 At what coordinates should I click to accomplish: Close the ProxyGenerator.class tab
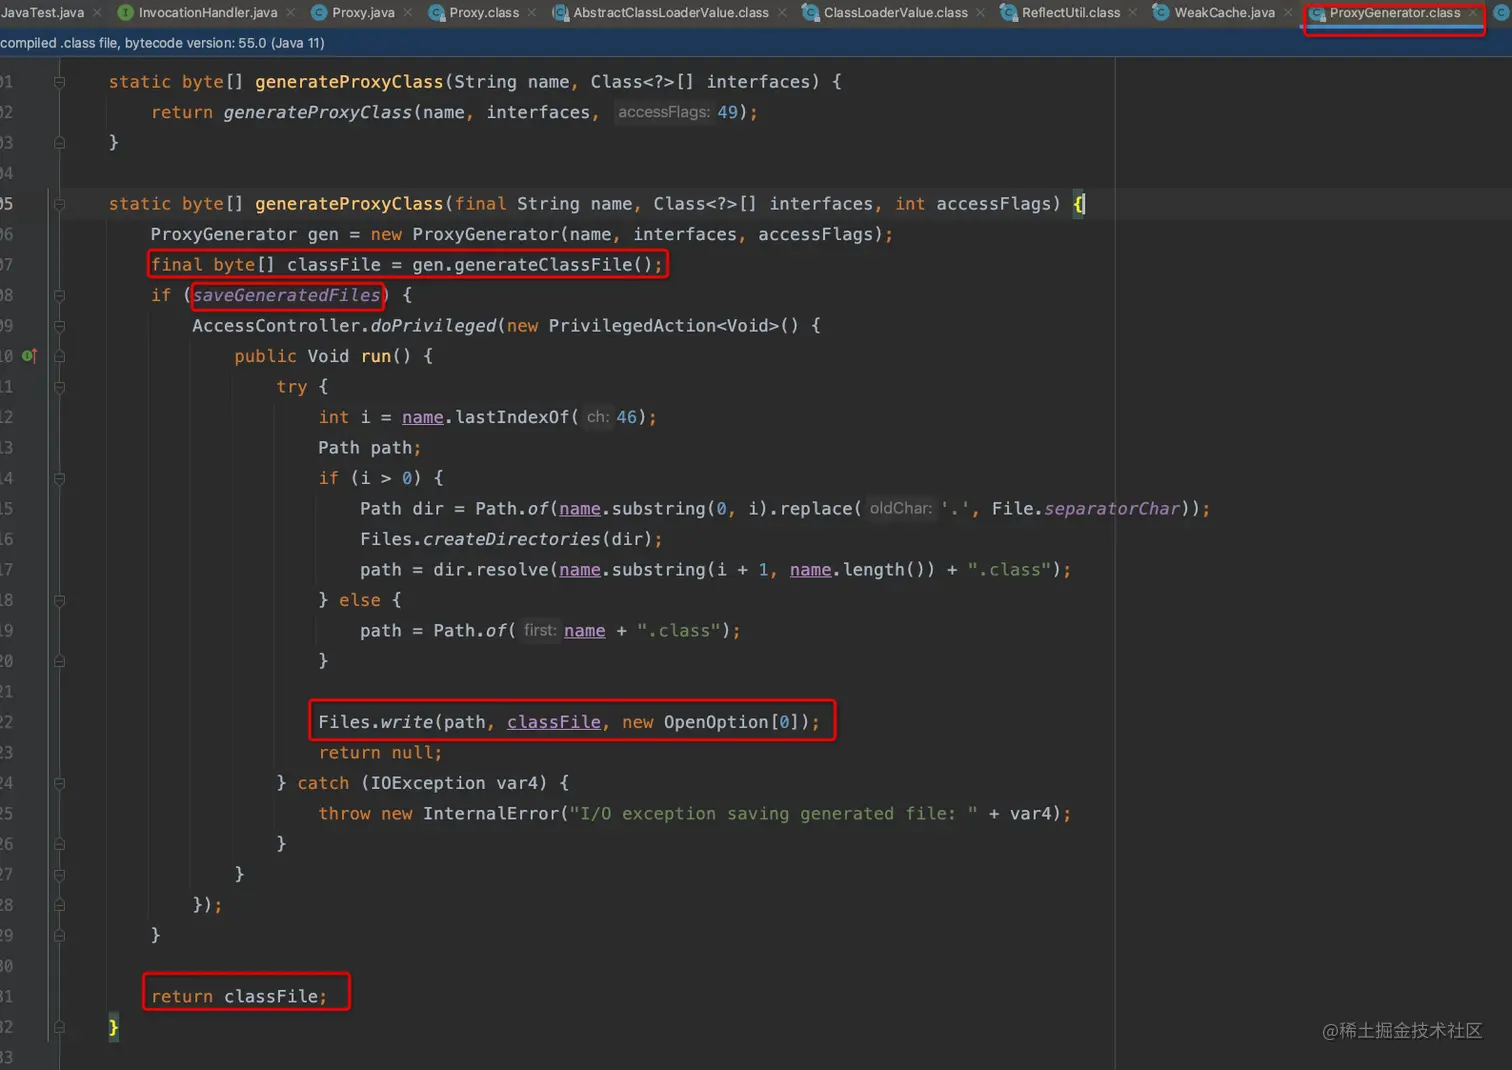tap(1473, 13)
